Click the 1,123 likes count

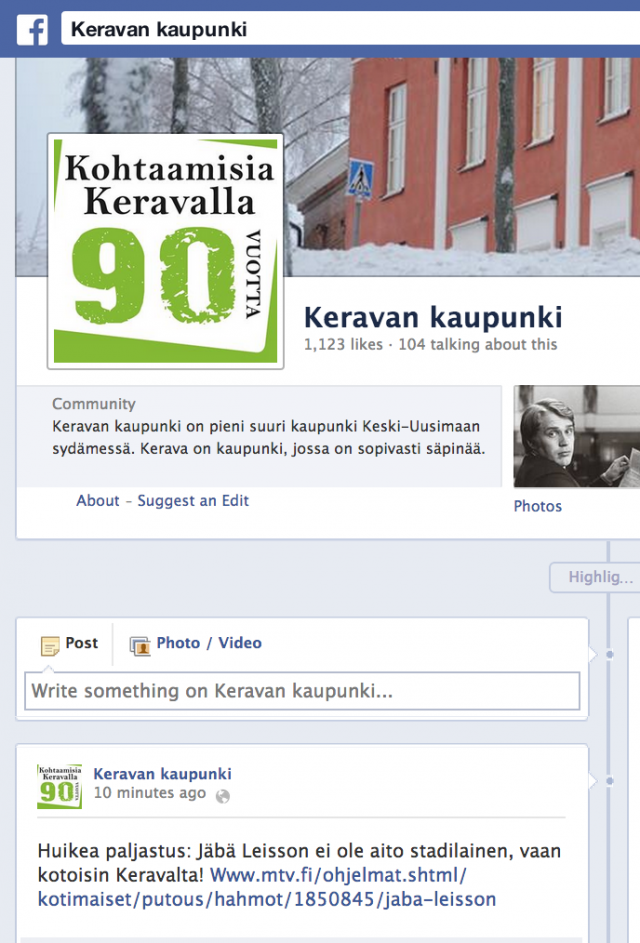click(x=343, y=345)
